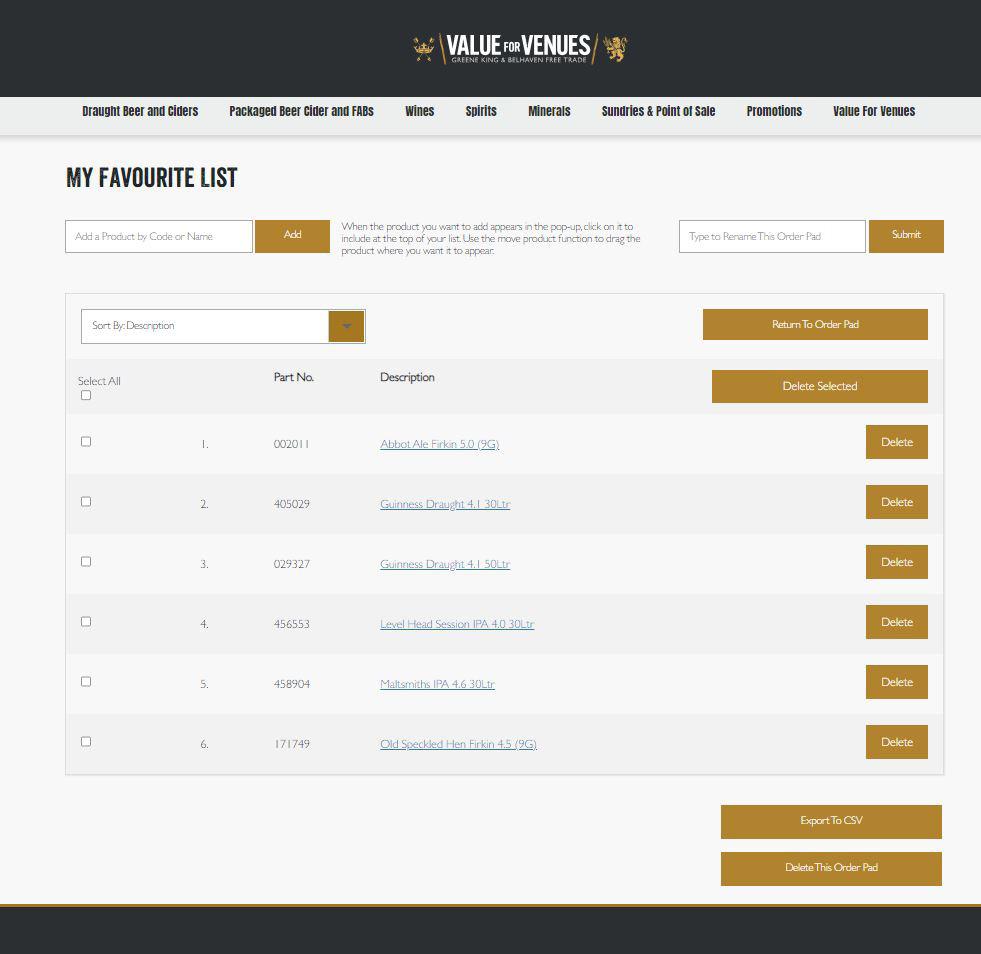The height and width of the screenshot is (954, 981).
Task: Open Level Head Session IPA 4.0 30Ltr link
Action: 457,624
